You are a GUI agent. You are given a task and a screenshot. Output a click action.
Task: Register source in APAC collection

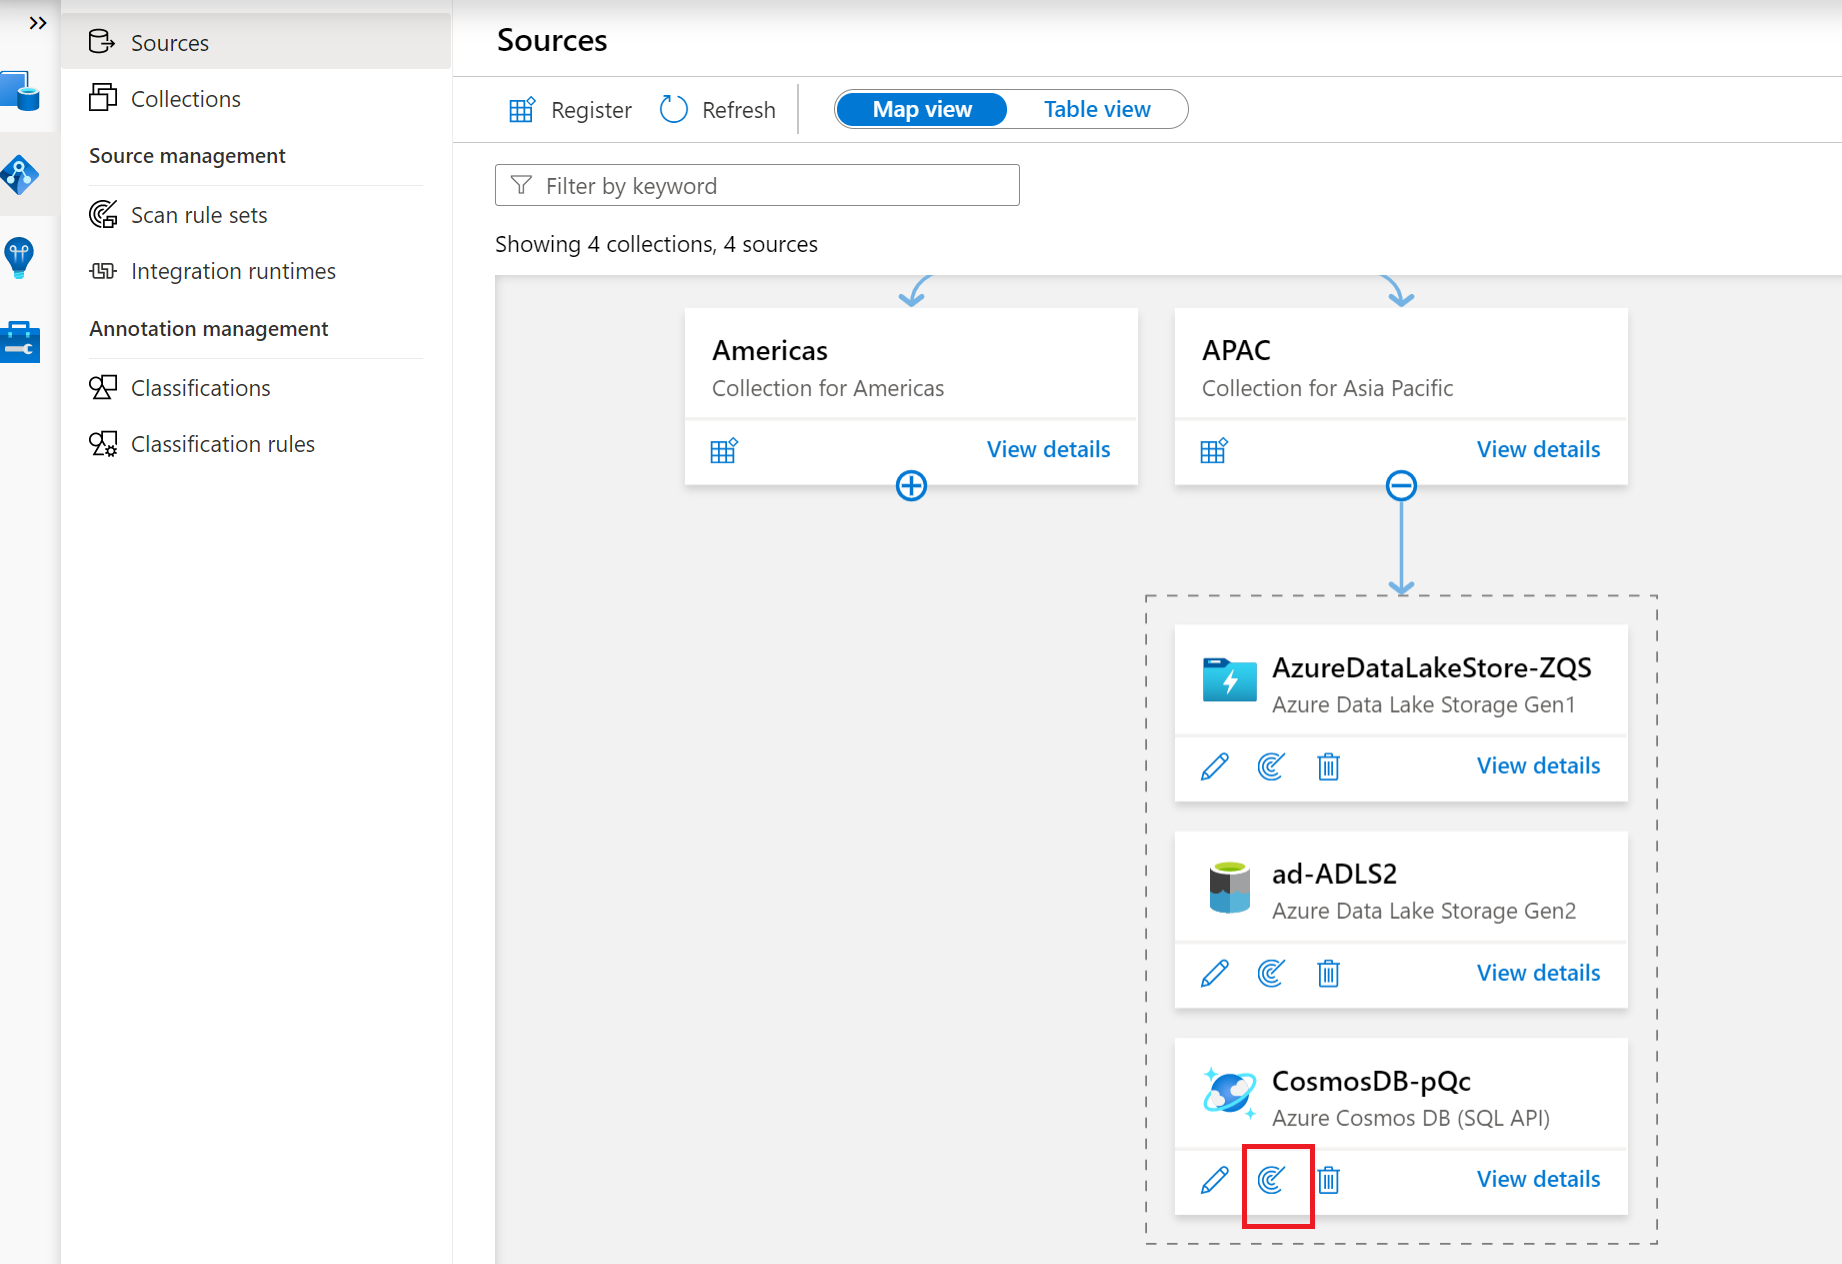[1214, 450]
